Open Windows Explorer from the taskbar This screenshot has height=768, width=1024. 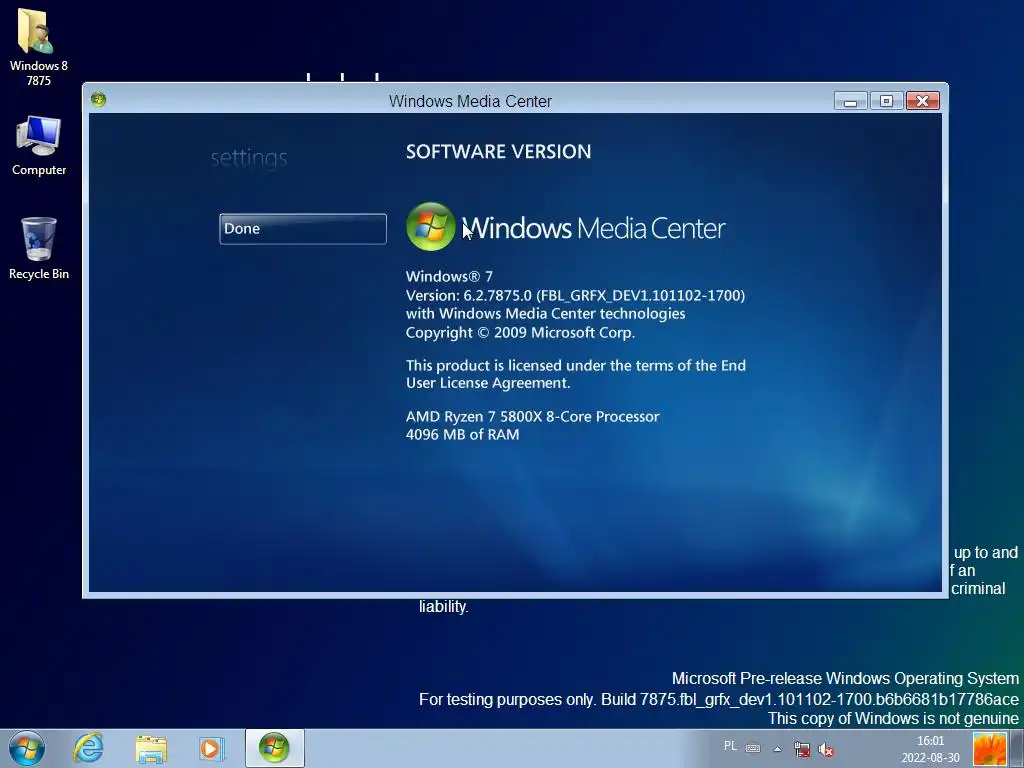pos(151,748)
